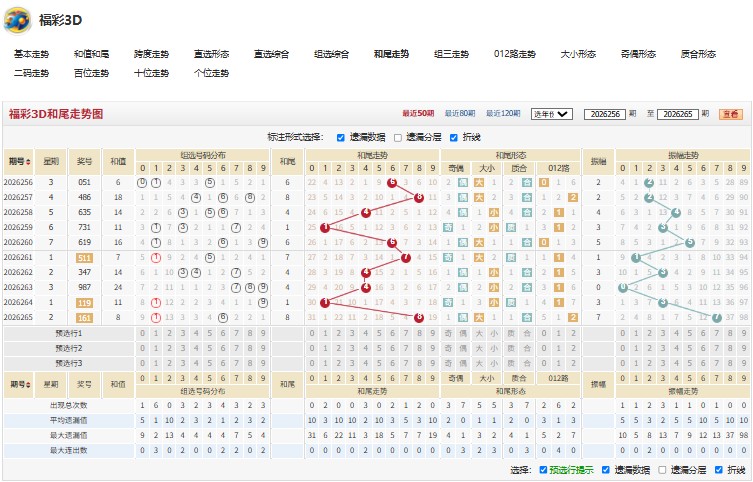This screenshot has width=753, height=482.
Task: Uncheck the 预选行提示 checkbox at the bottom
Action: point(543,470)
